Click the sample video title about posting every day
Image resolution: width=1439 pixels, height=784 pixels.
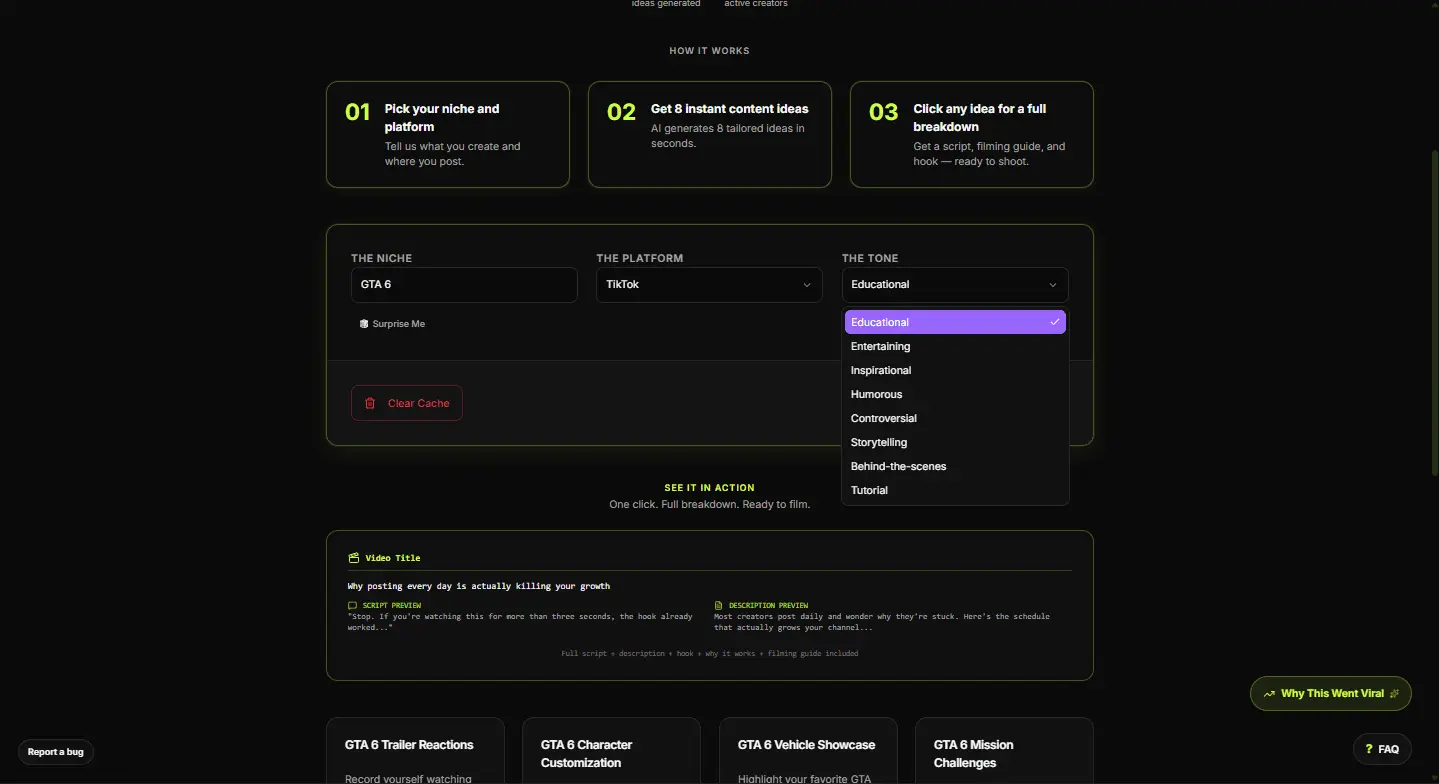(479, 586)
